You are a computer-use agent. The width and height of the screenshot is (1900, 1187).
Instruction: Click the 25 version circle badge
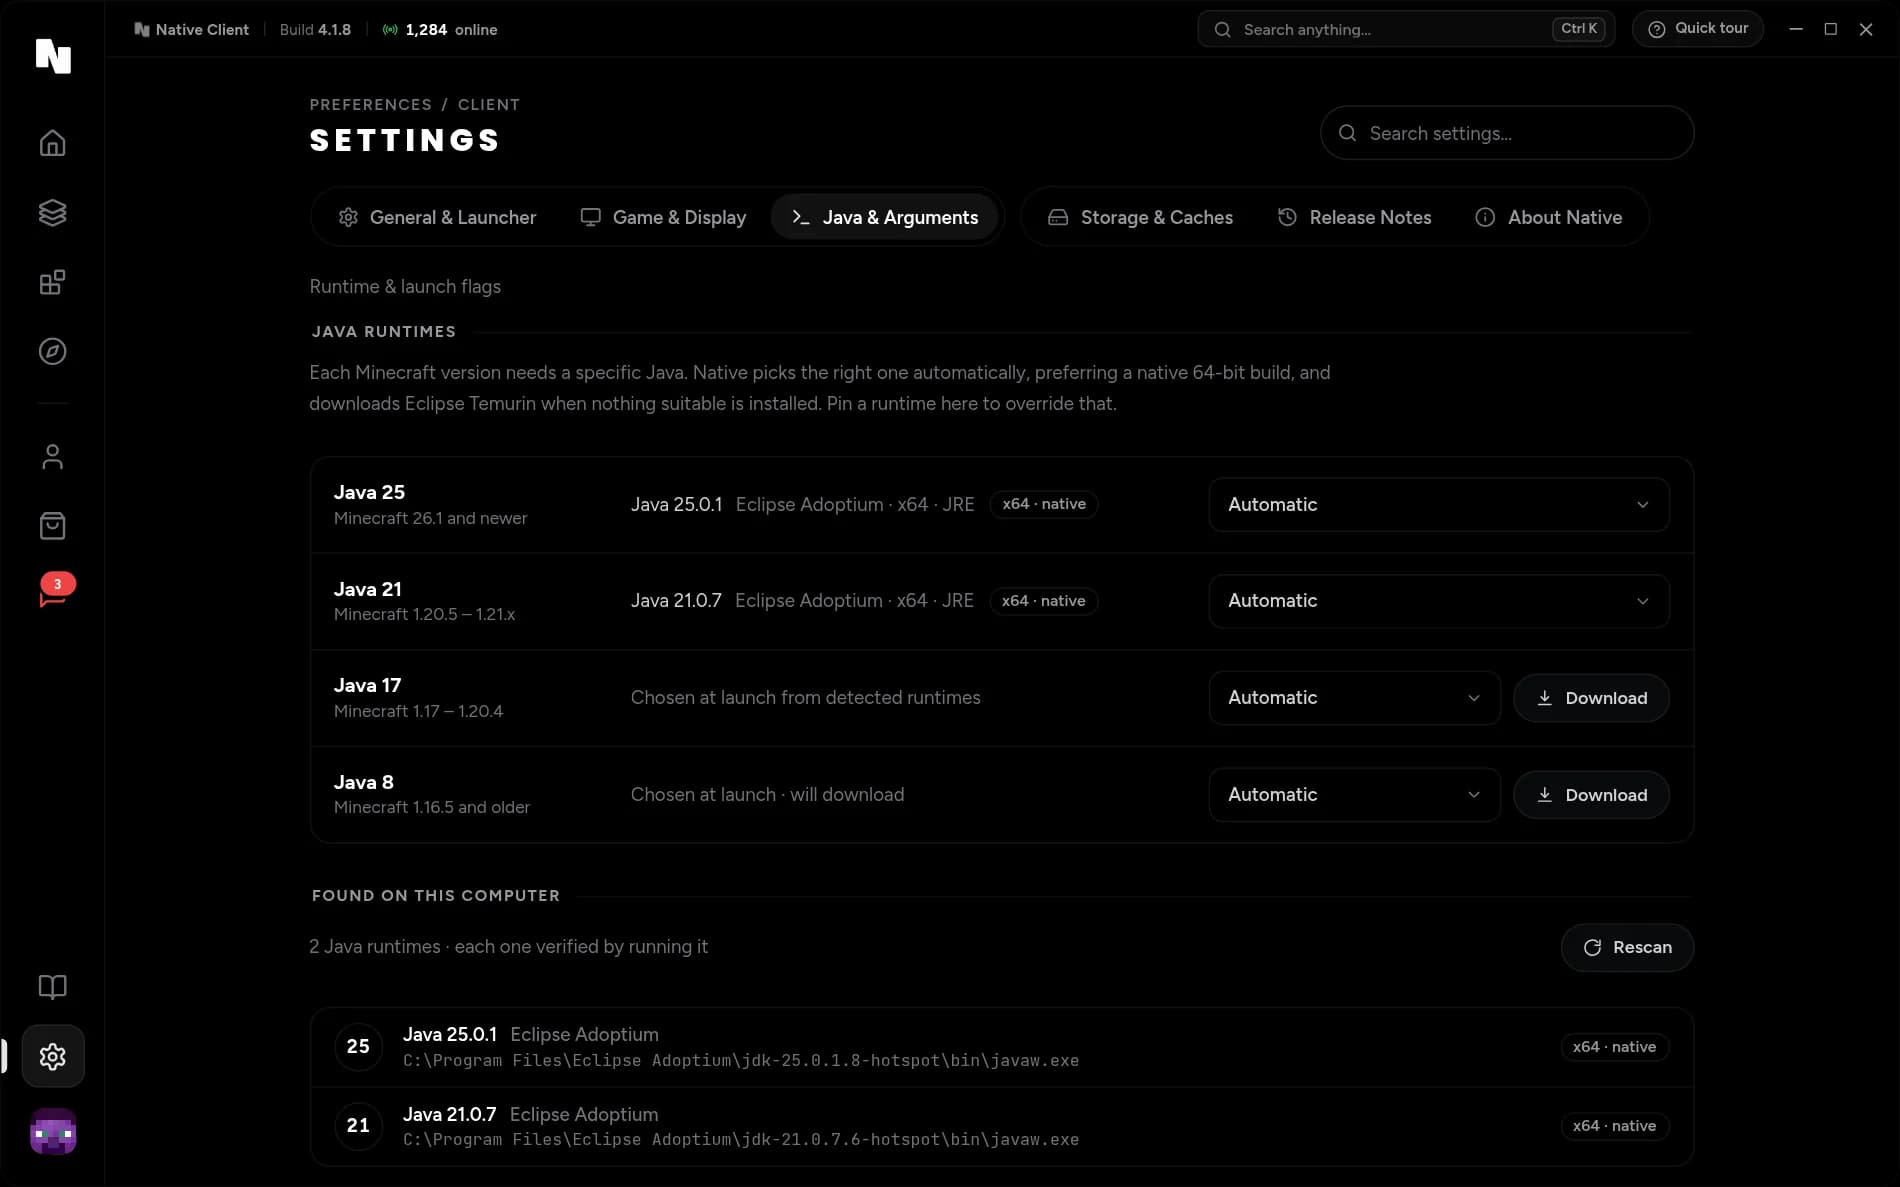point(358,1046)
